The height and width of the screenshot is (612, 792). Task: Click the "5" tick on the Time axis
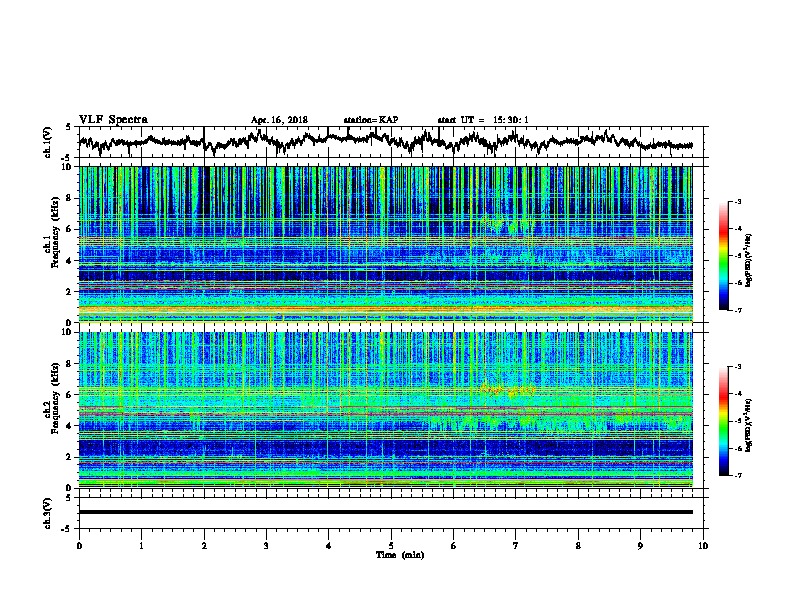pos(391,546)
